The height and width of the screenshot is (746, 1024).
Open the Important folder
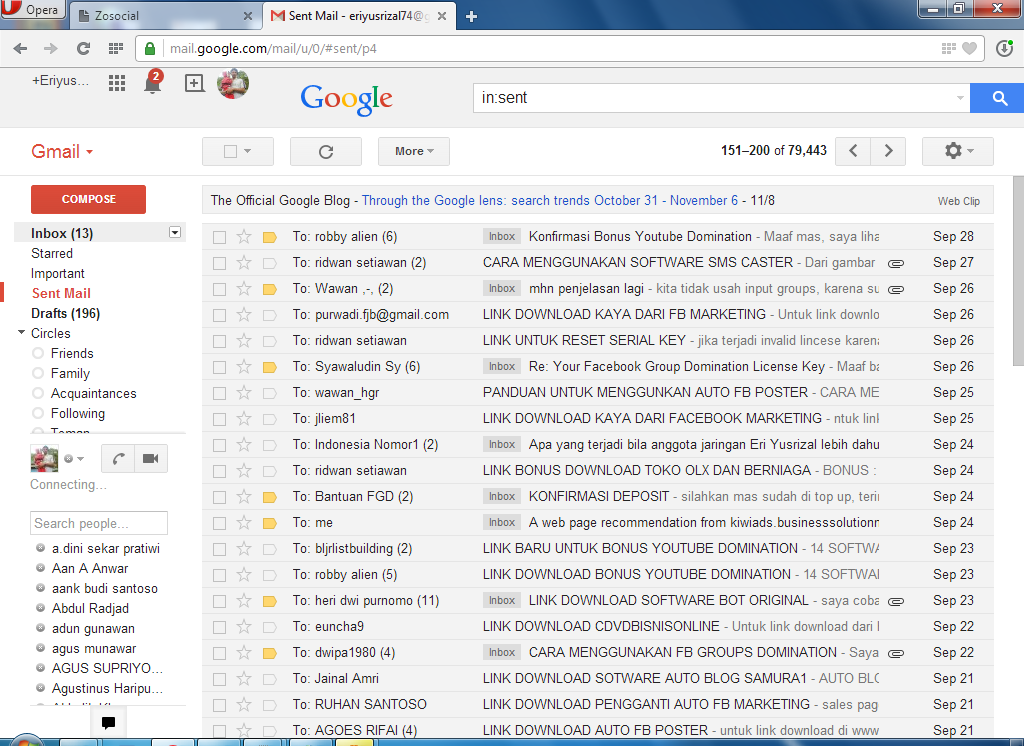(57, 274)
